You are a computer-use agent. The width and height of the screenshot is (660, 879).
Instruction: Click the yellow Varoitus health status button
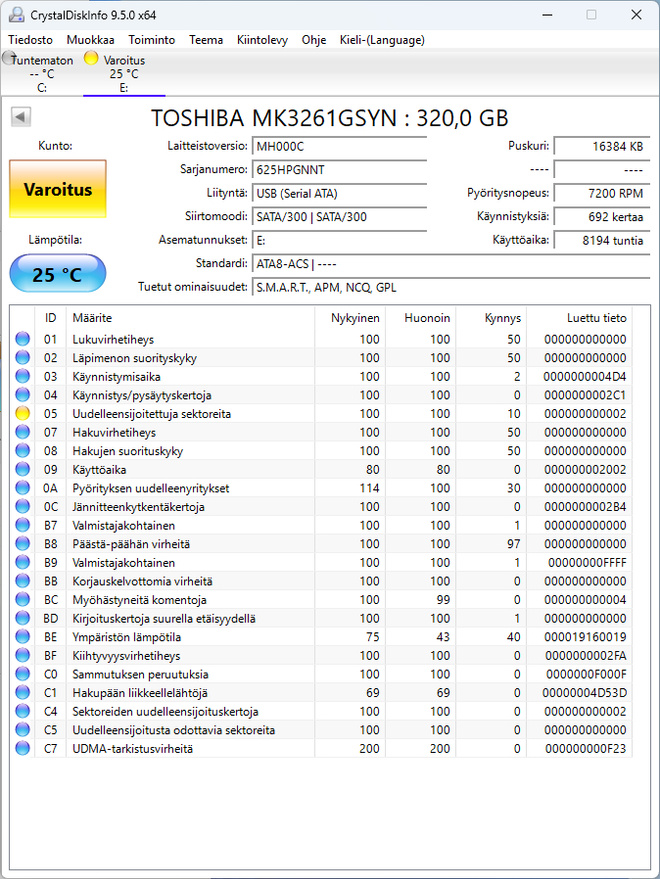click(x=58, y=189)
